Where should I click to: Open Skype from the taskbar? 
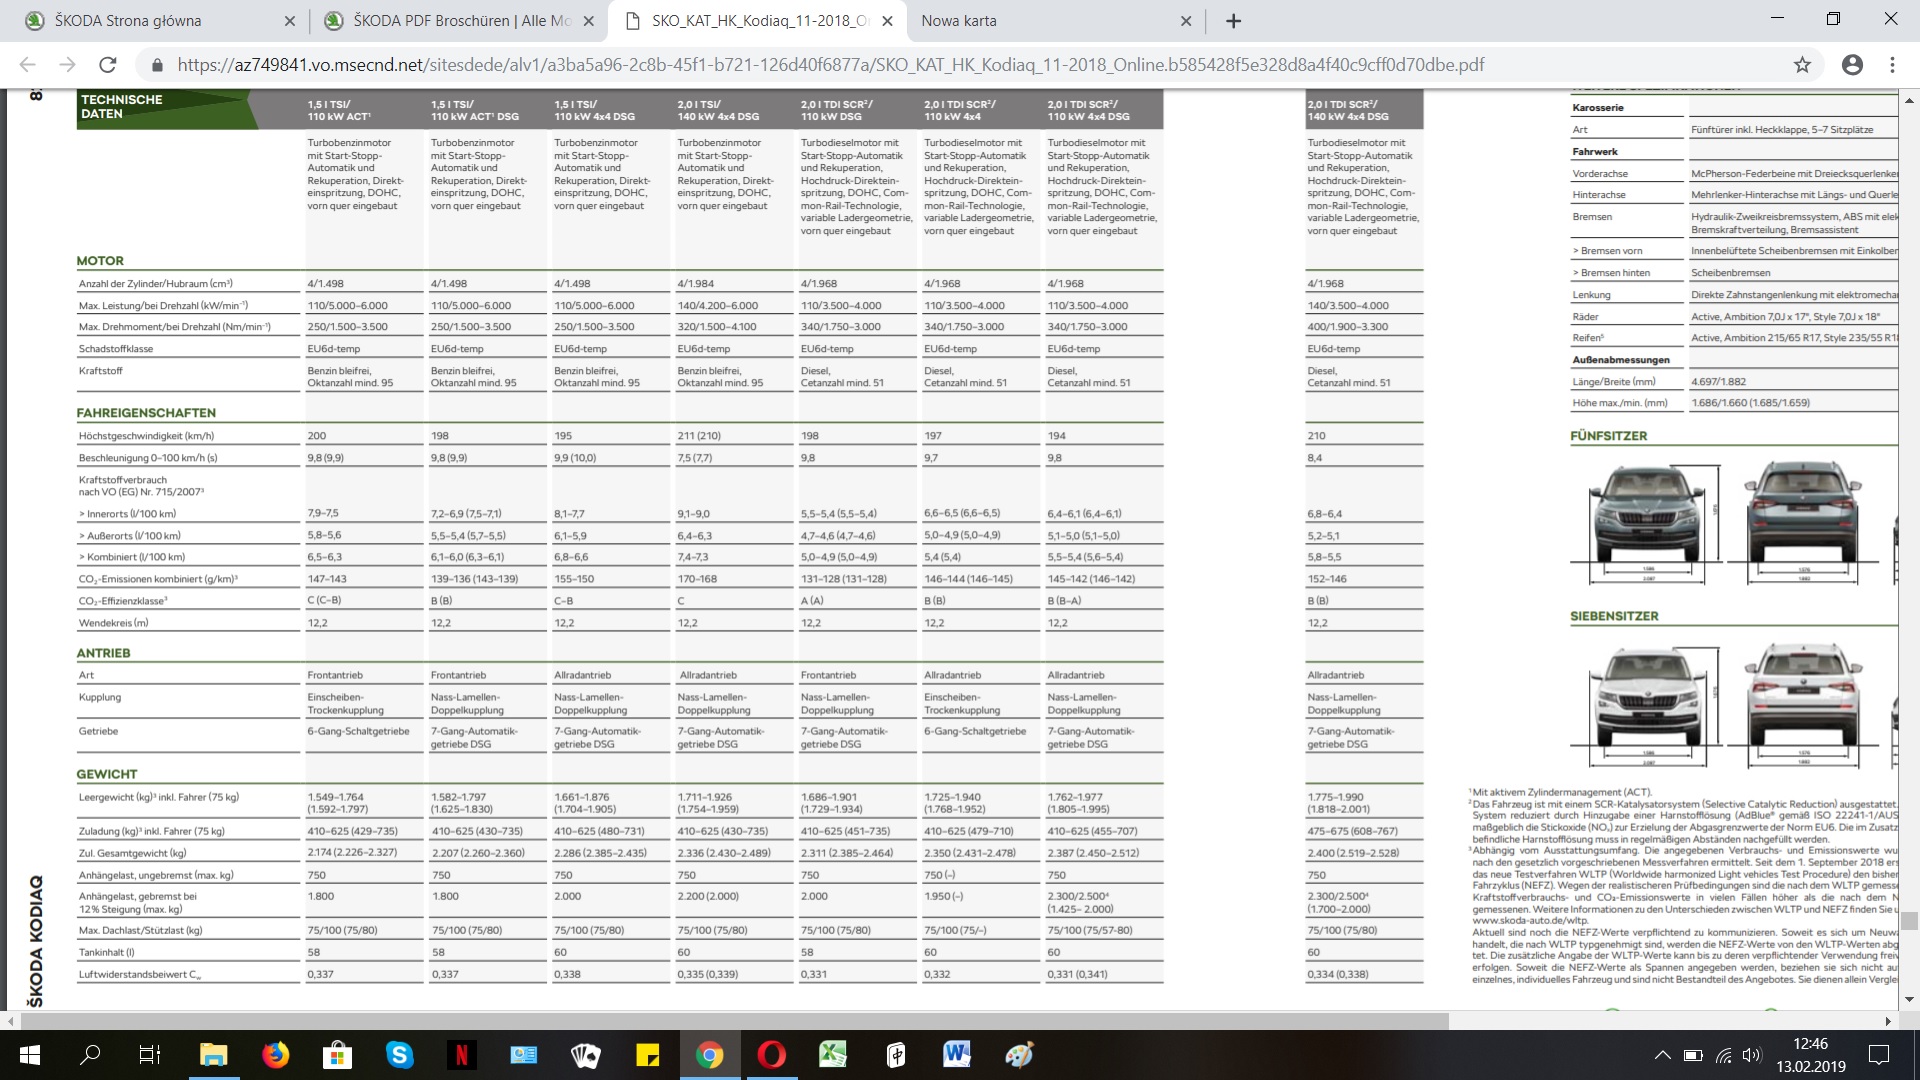(399, 1054)
